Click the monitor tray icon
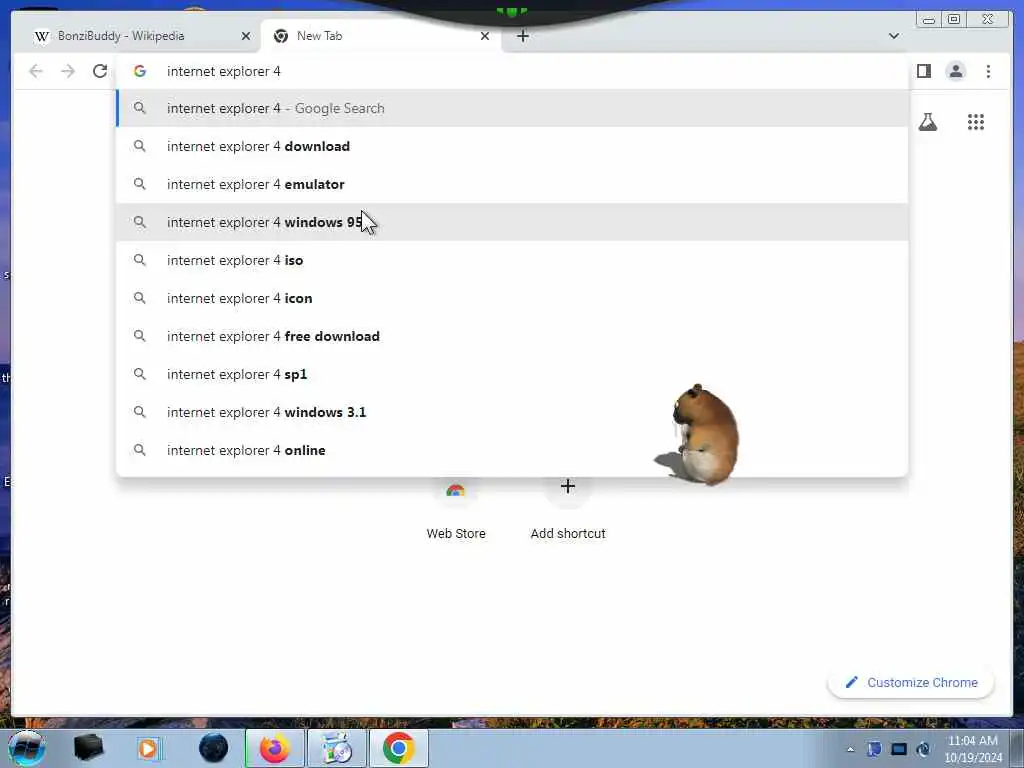 click(x=899, y=749)
